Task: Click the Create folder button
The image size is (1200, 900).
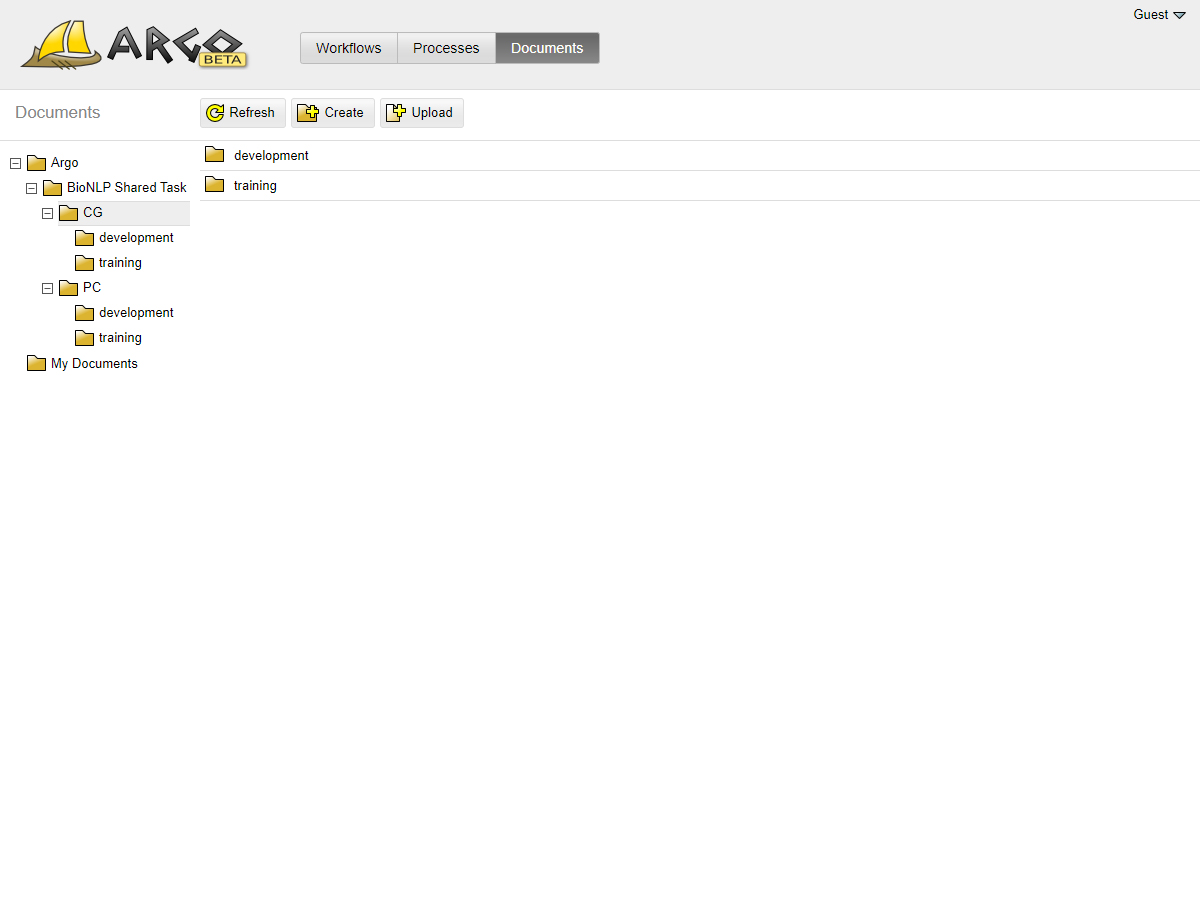Action: coord(333,113)
